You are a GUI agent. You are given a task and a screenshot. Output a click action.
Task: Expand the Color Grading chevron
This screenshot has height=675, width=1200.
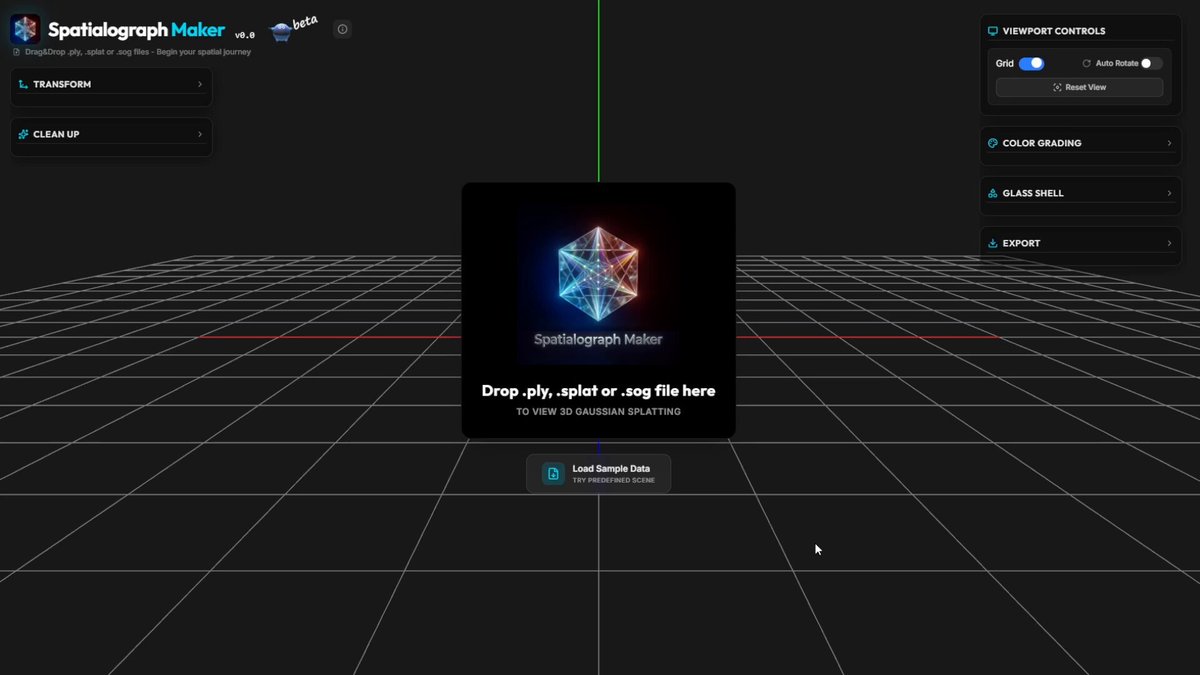1169,143
